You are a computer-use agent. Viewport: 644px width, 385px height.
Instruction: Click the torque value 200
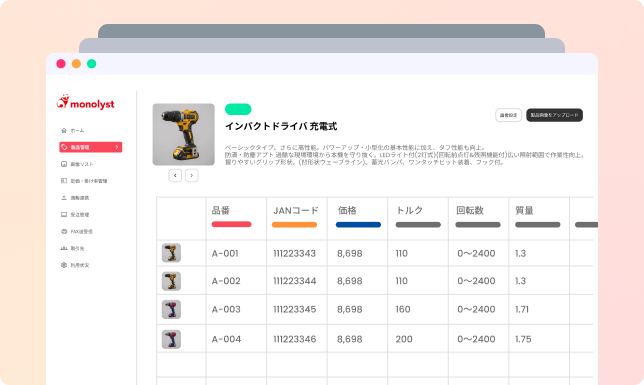[x=404, y=339]
